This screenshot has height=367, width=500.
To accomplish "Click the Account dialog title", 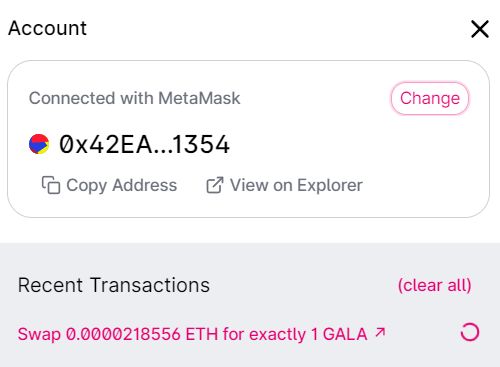I will pos(47,28).
